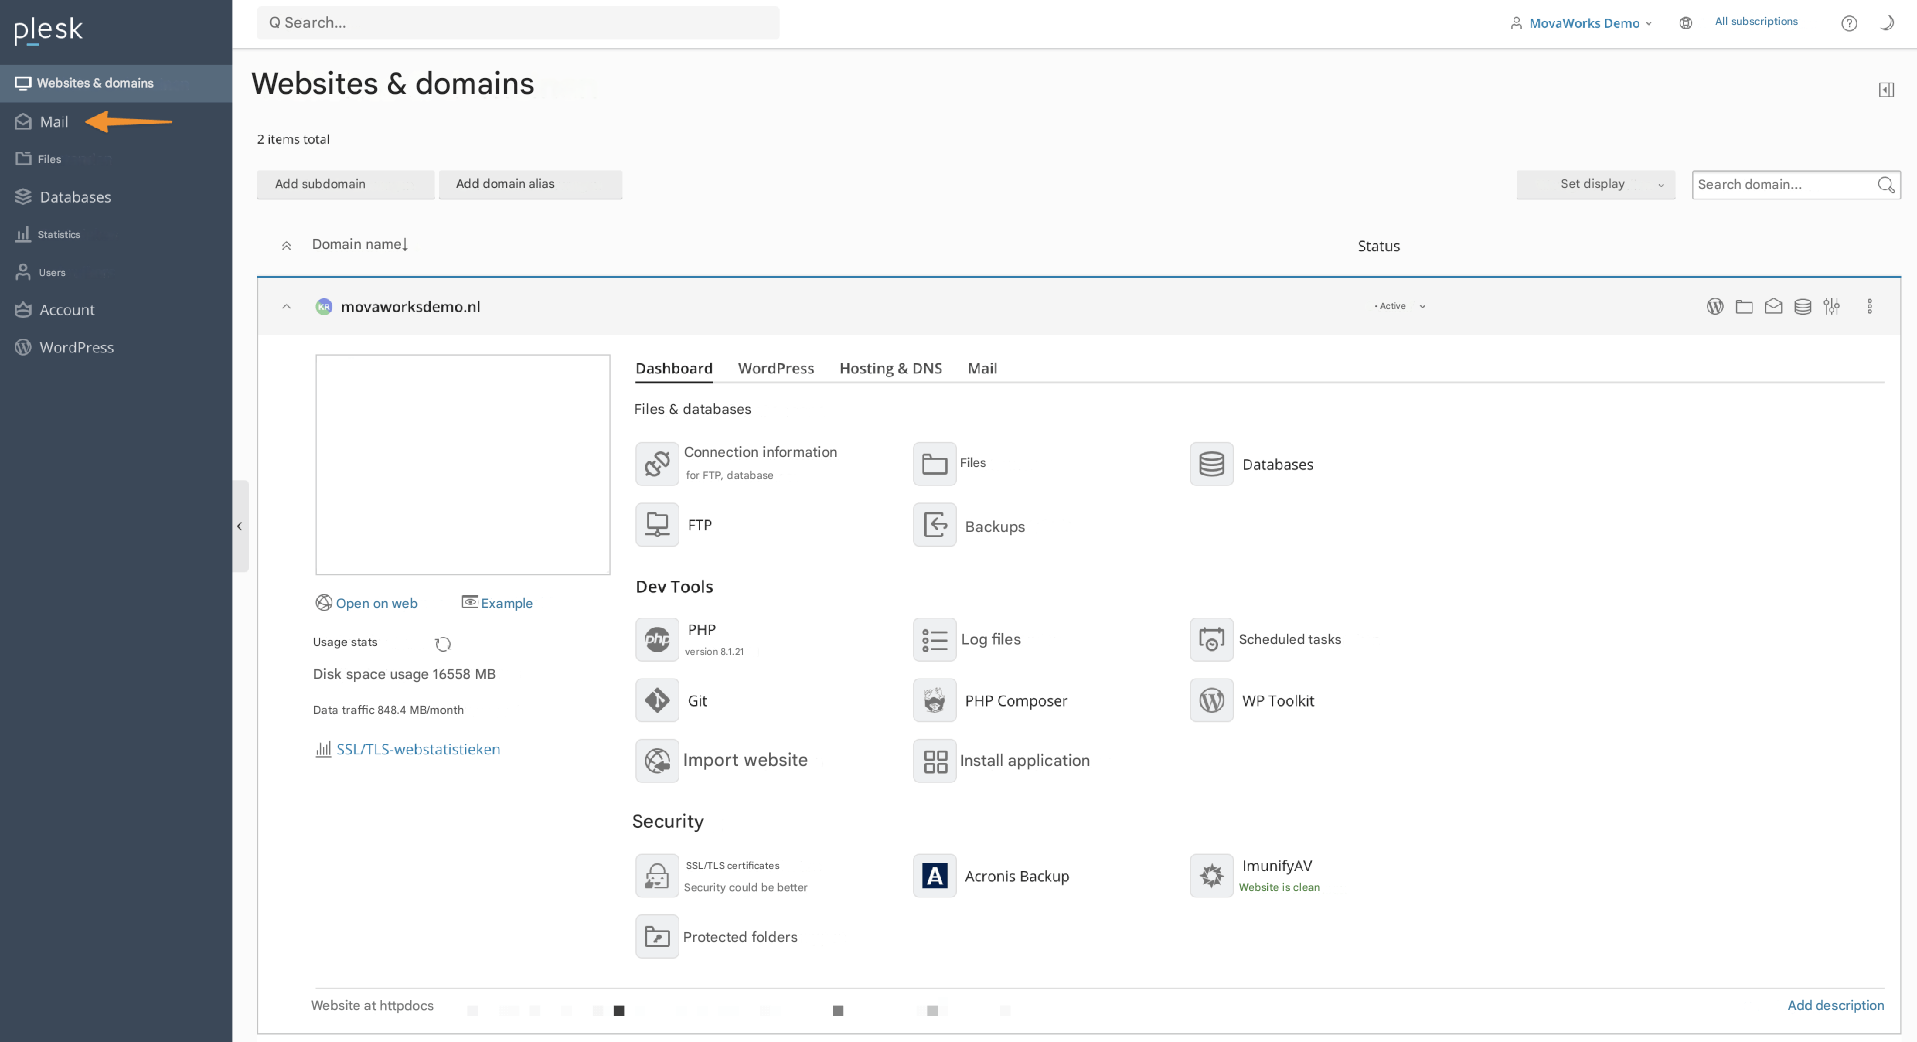Viewport: 1917px width, 1042px height.
Task: Click the search magnifier icon in Search domain
Action: pos(1886,185)
